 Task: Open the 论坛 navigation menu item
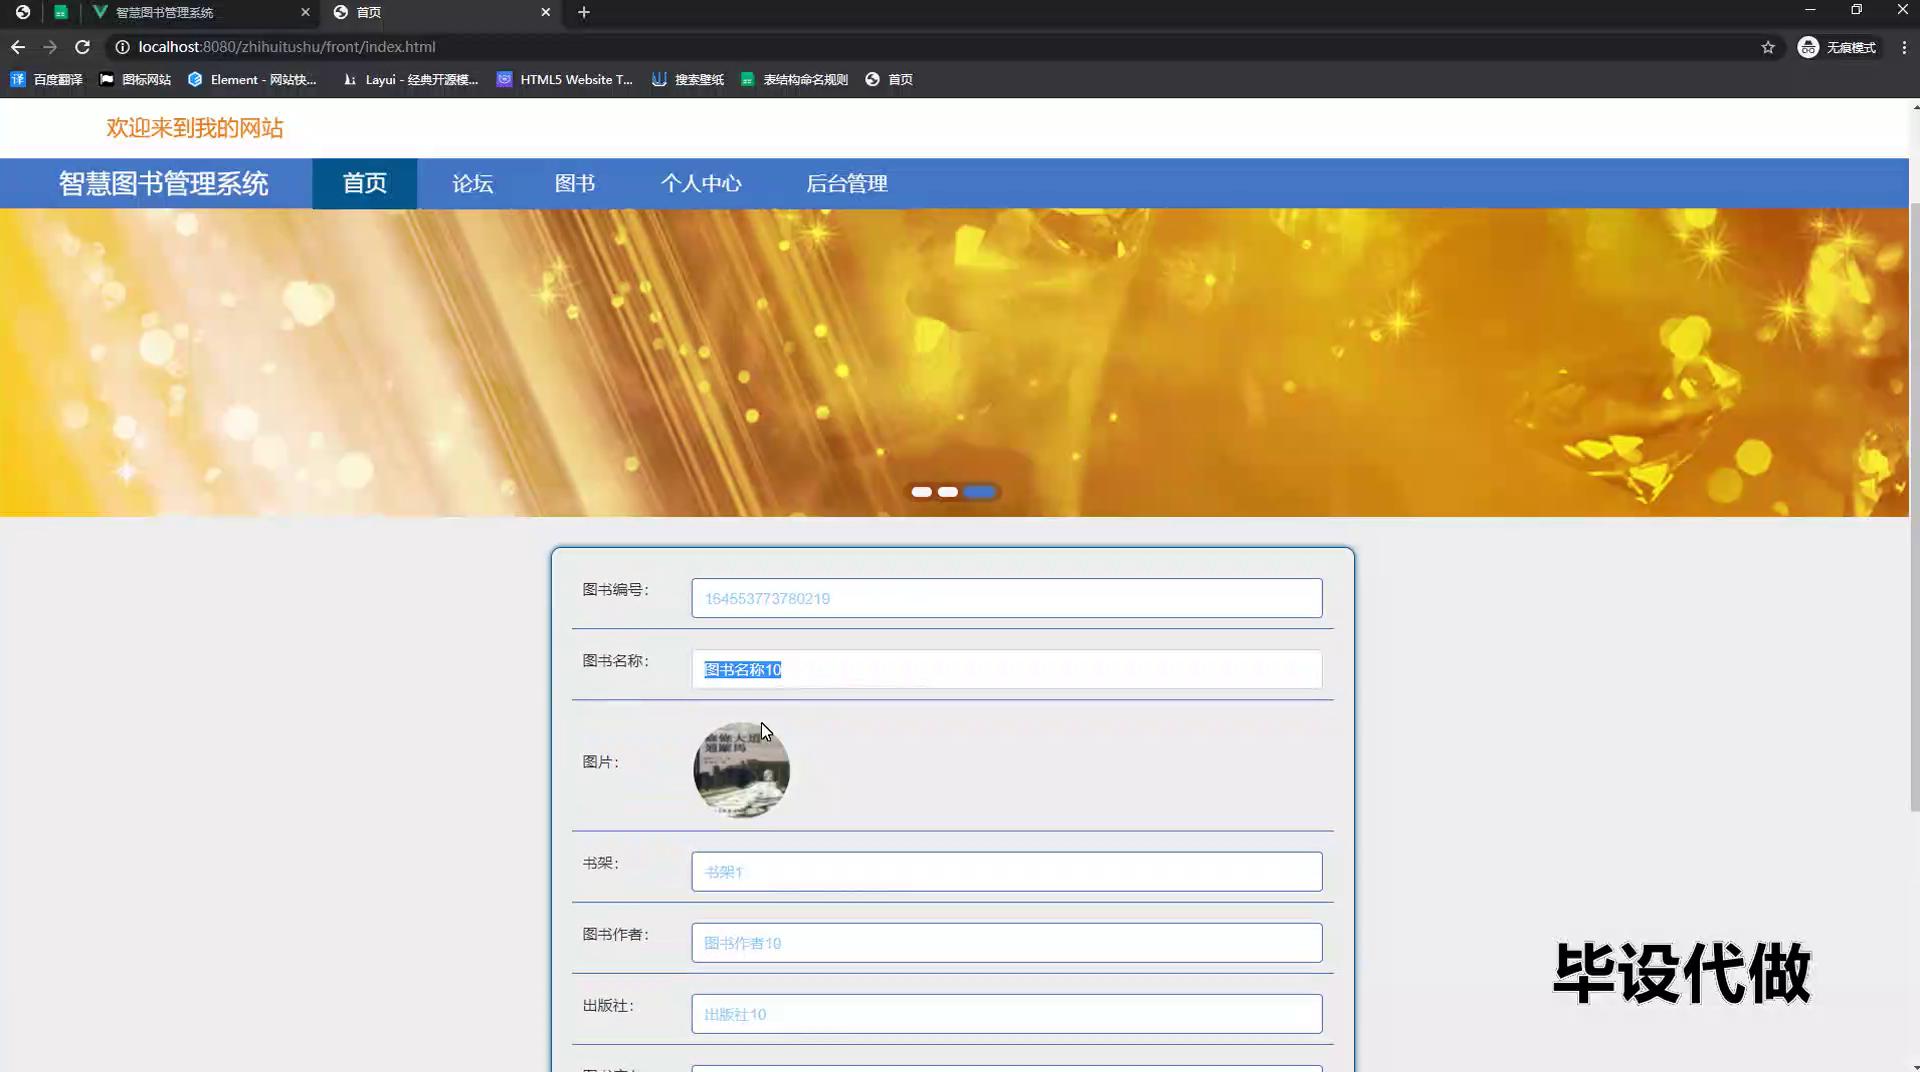click(472, 184)
